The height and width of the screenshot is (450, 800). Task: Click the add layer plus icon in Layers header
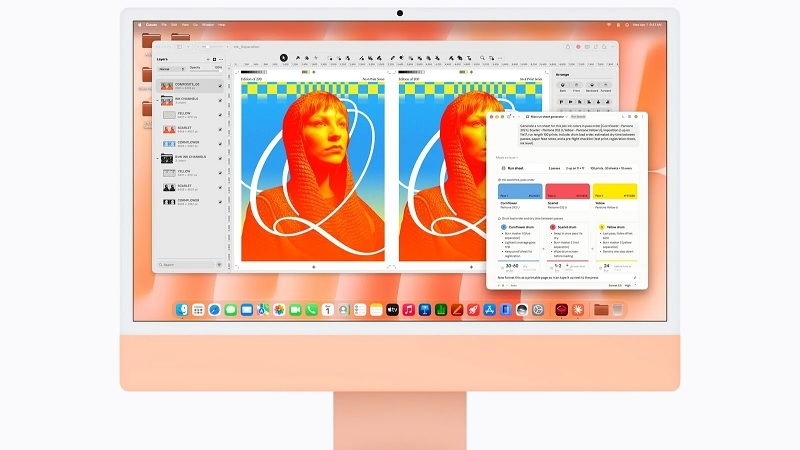[214, 59]
